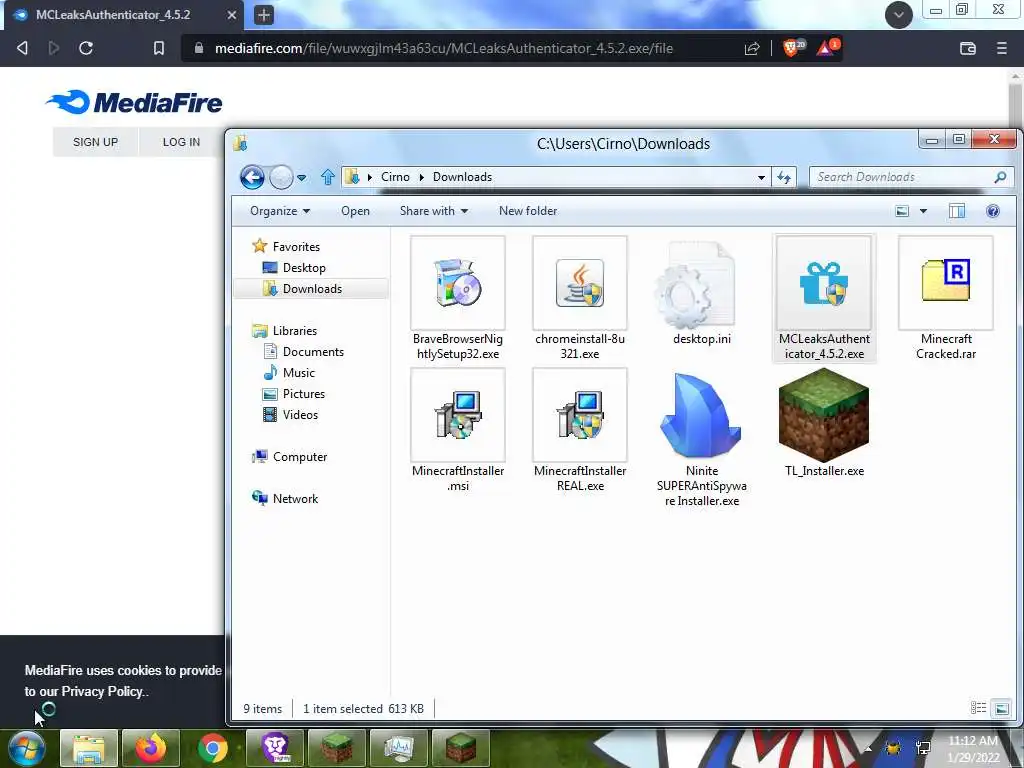This screenshot has width=1024, height=768.
Task: Bookmark this page in Brave
Action: (x=159, y=48)
